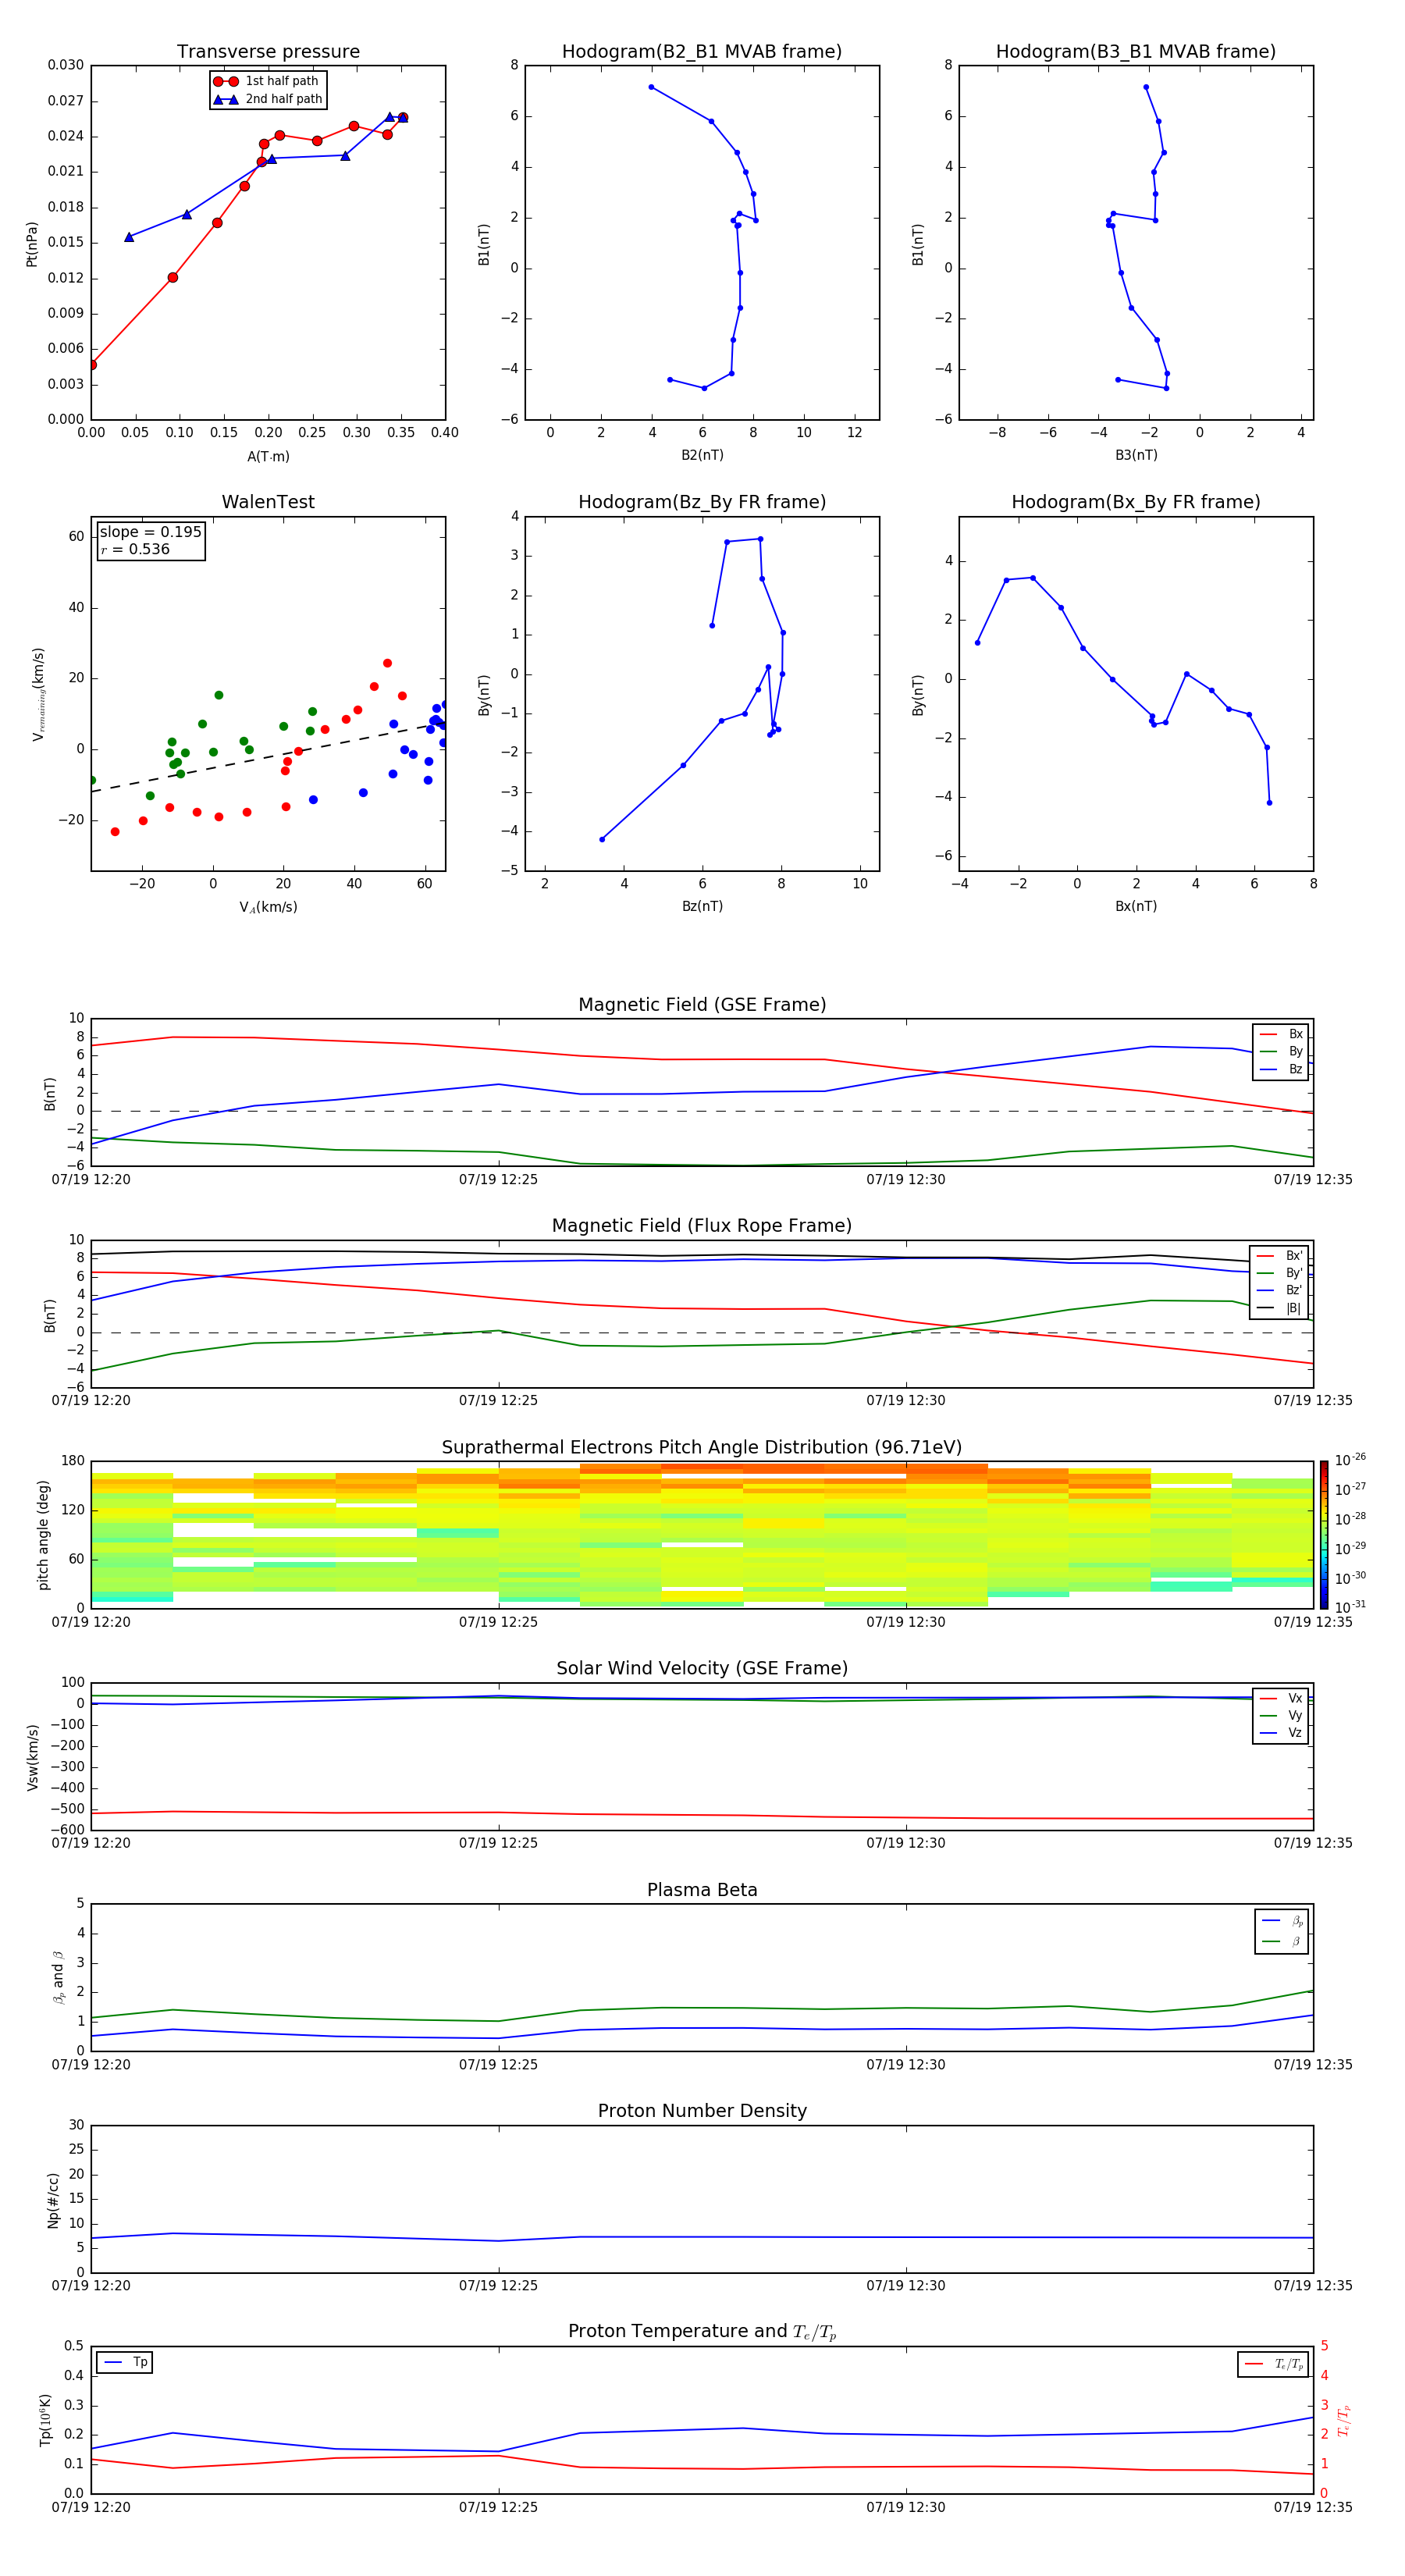
Task: Click the "Magnetic Field (Flux Rope Frame)" title
Action: pyautogui.click(x=702, y=1226)
